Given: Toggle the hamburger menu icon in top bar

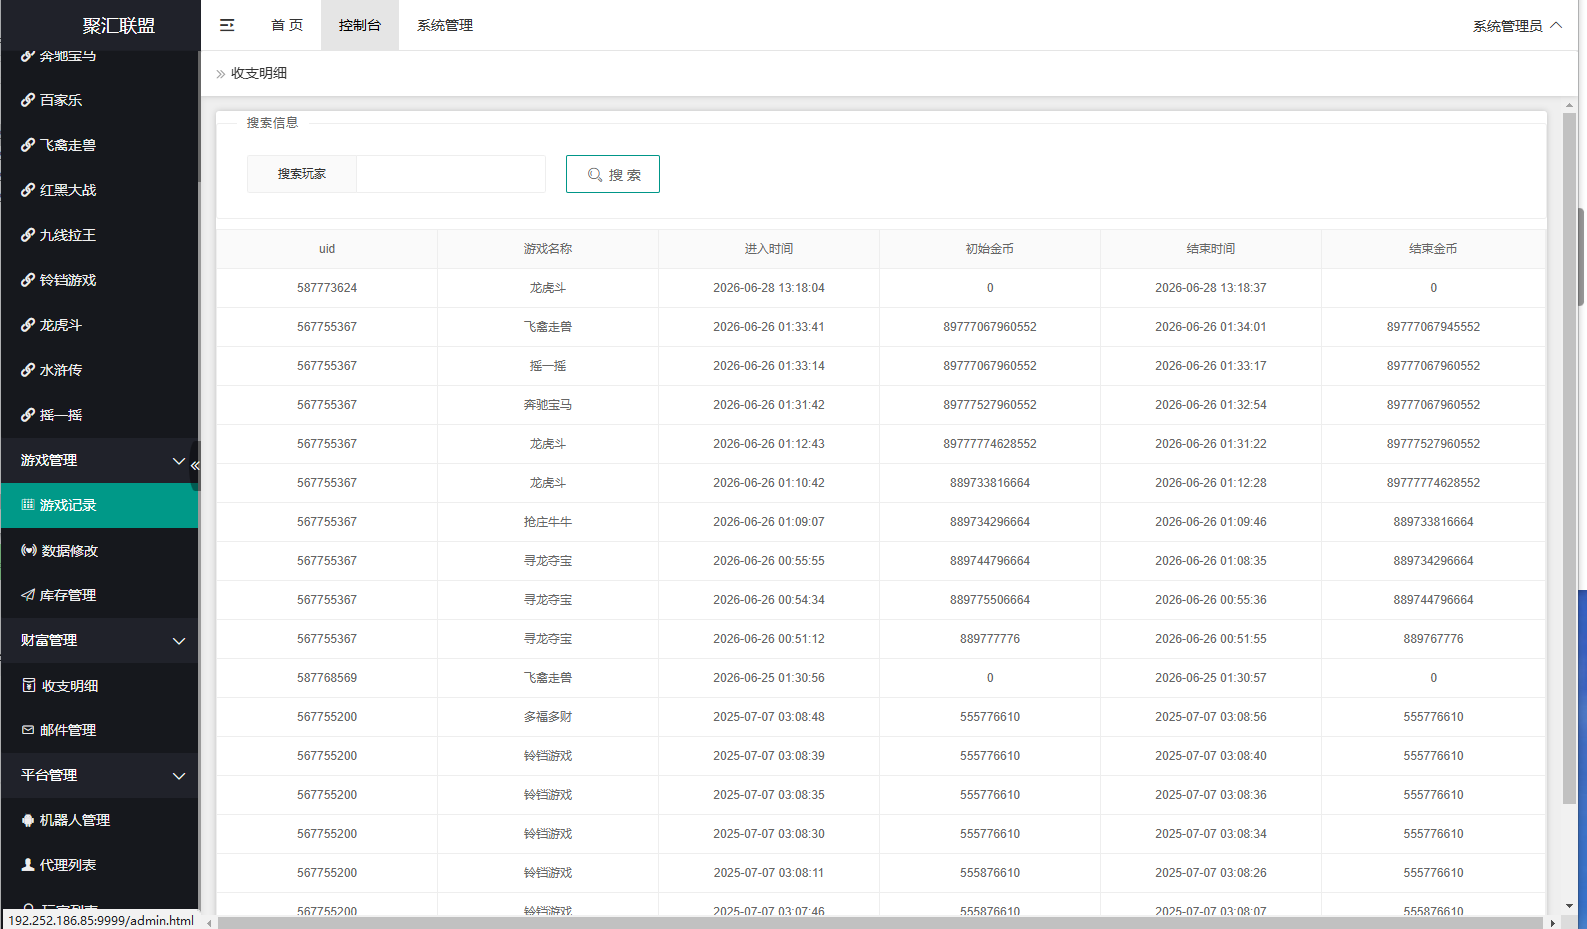Looking at the screenshot, I should point(227,25).
